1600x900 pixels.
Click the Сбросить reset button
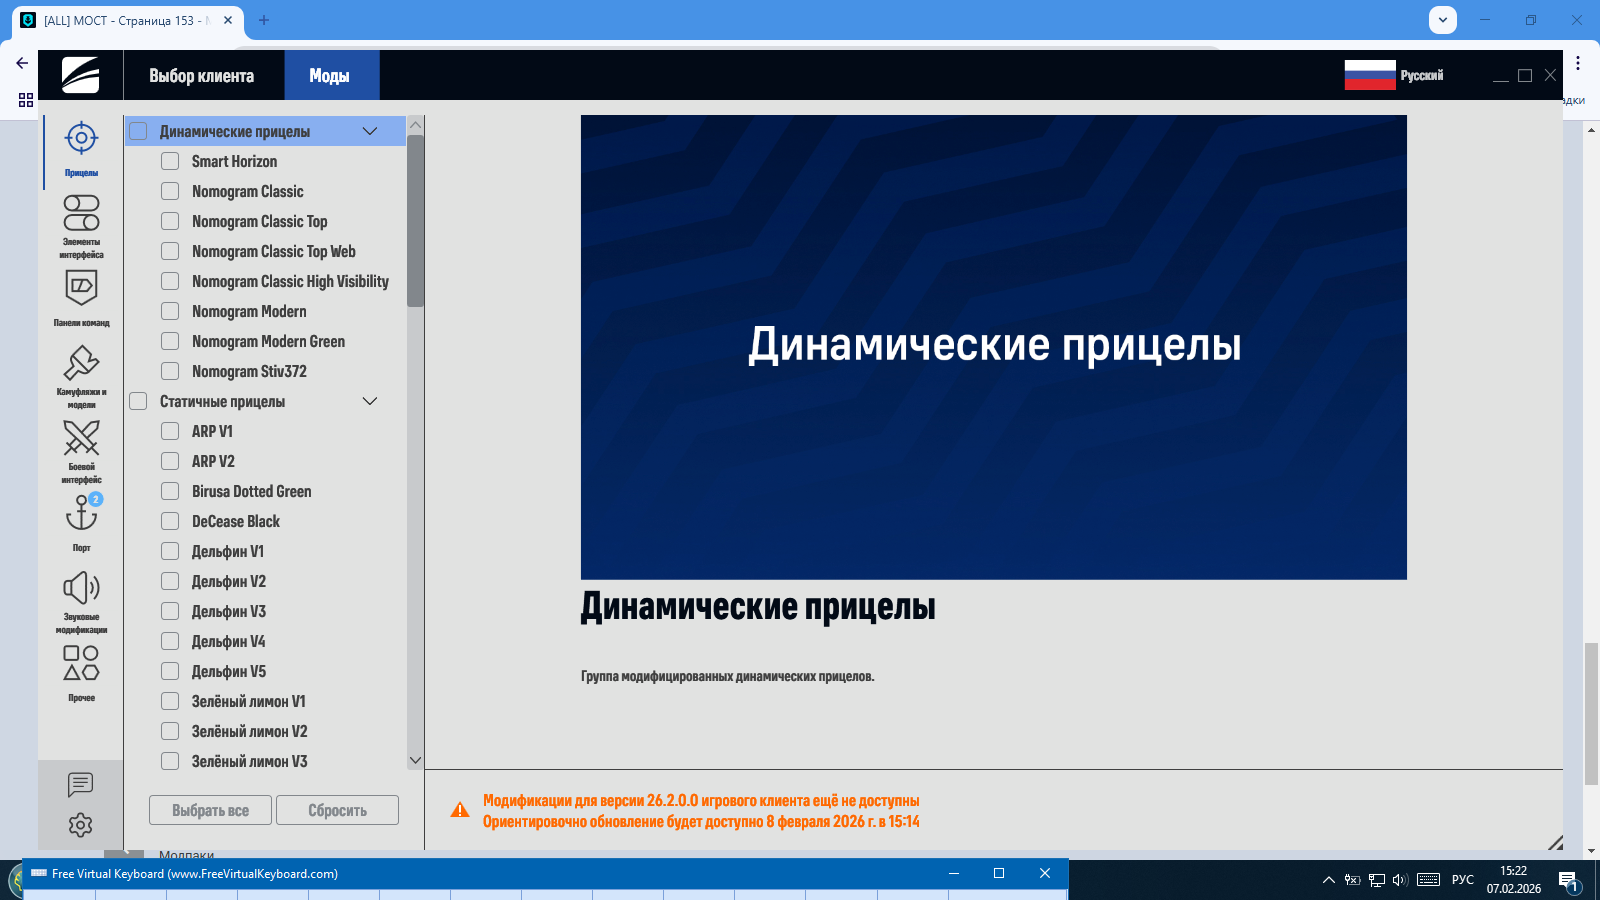[337, 810]
